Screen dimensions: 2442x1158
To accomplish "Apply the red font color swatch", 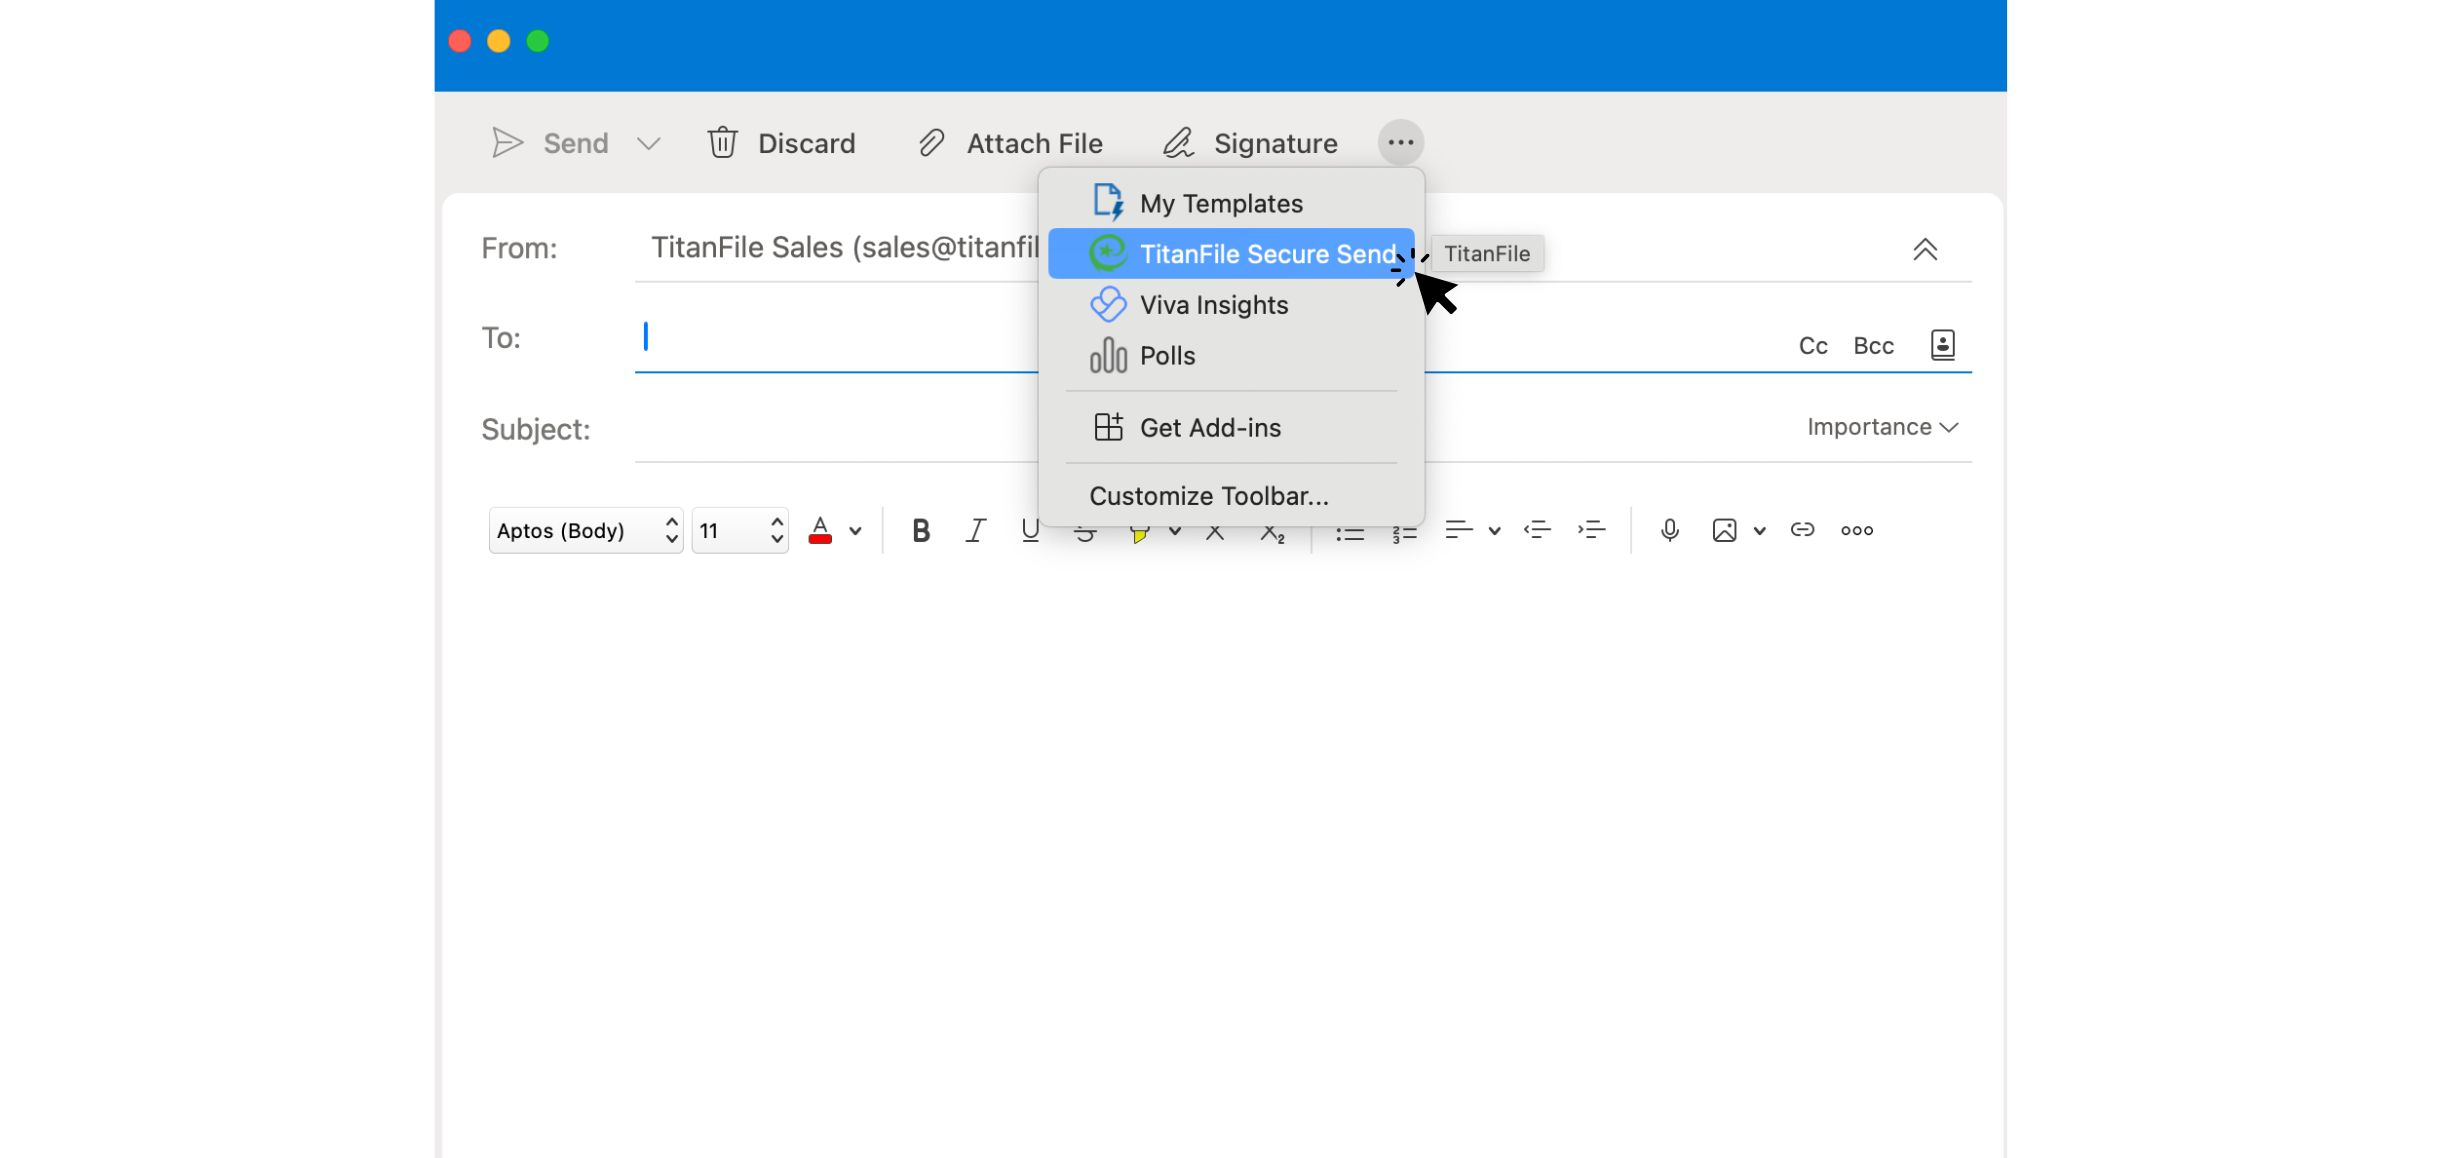I will point(820,530).
